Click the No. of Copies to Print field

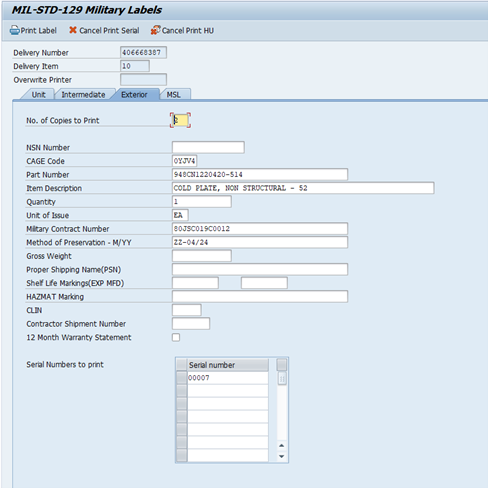coord(180,120)
